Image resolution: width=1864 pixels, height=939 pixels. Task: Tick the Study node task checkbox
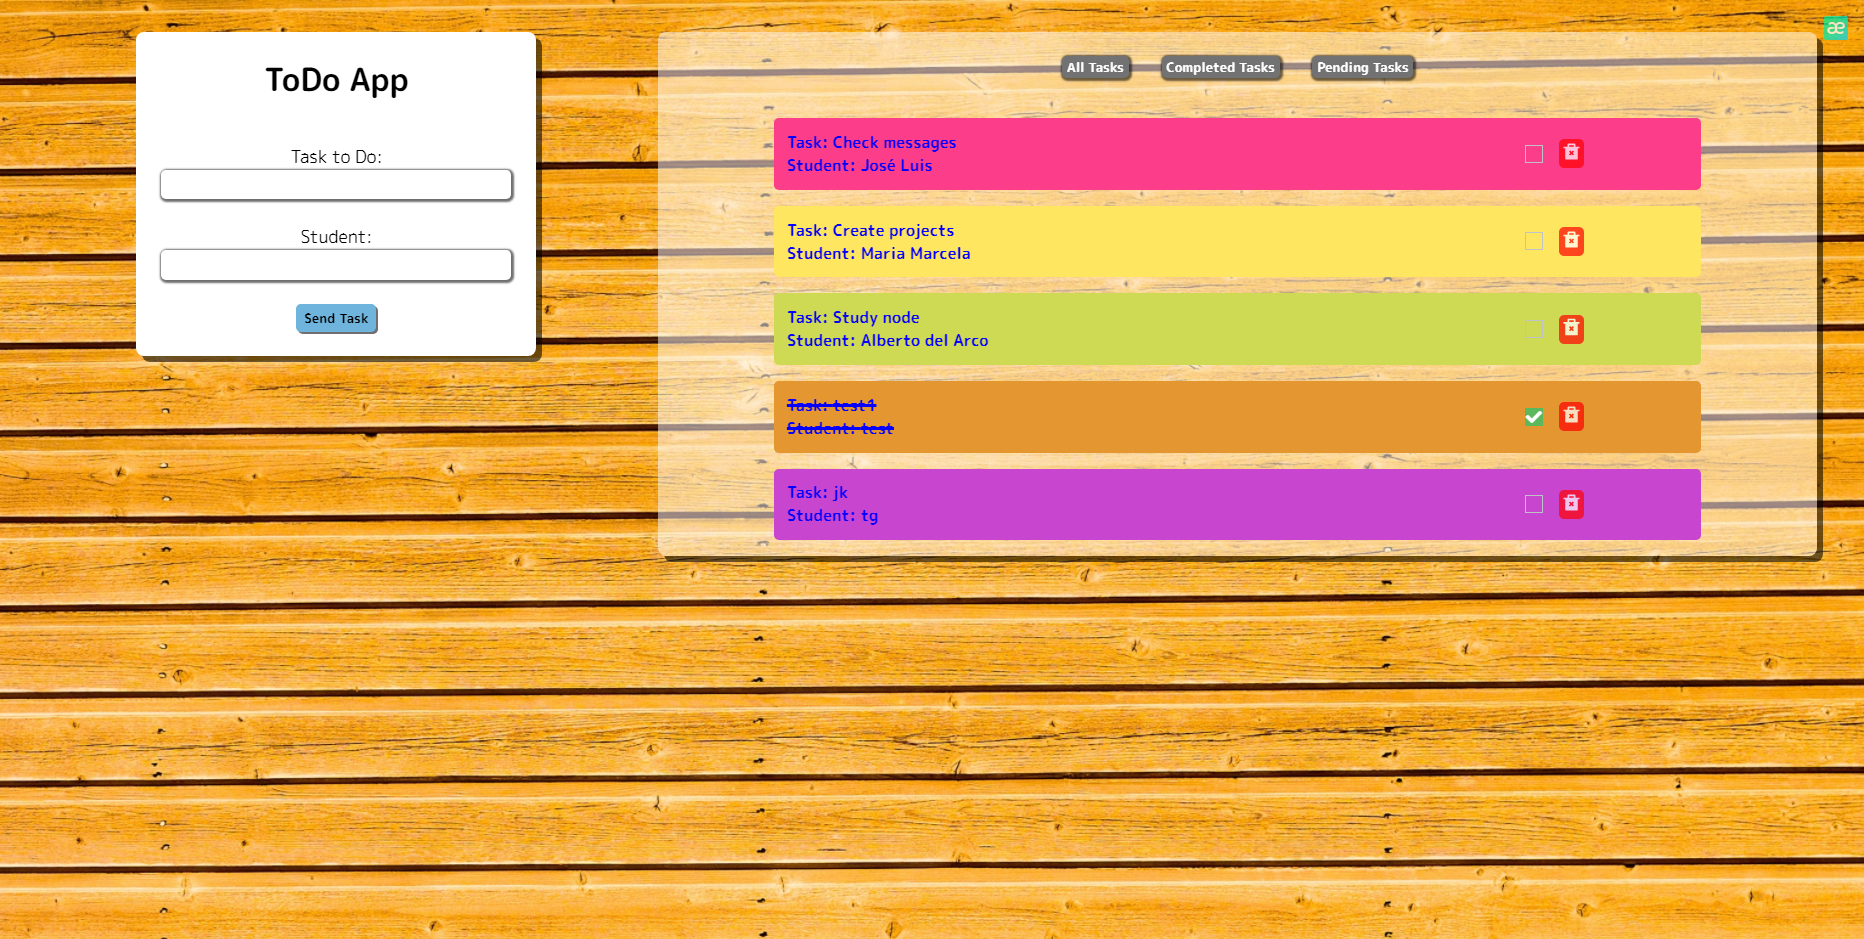[x=1533, y=329]
